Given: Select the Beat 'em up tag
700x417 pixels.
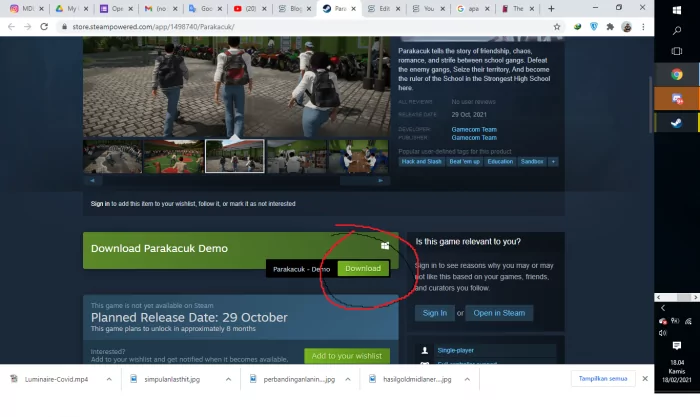Looking at the screenshot, I should coord(464,162).
